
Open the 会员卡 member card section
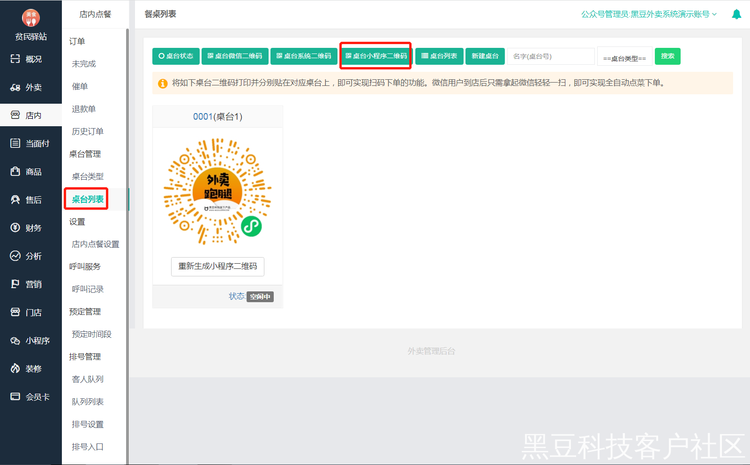[31, 397]
